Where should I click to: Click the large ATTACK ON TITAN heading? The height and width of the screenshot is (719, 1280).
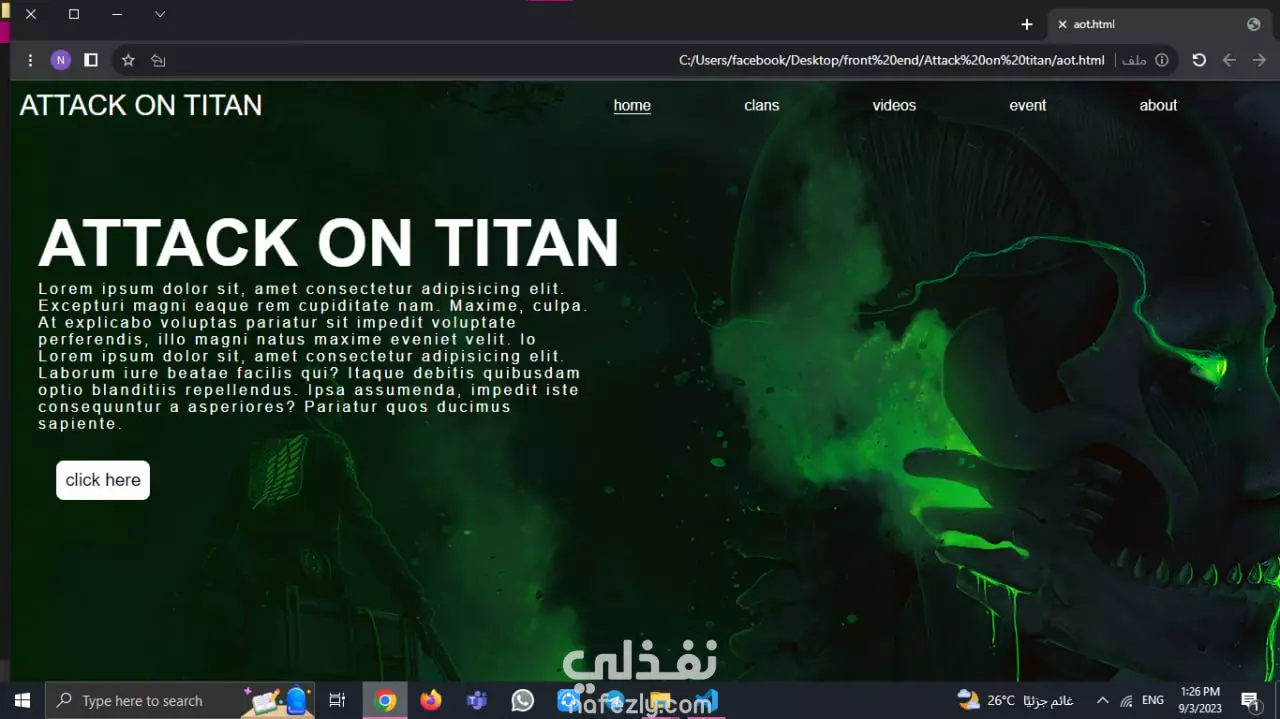point(329,243)
